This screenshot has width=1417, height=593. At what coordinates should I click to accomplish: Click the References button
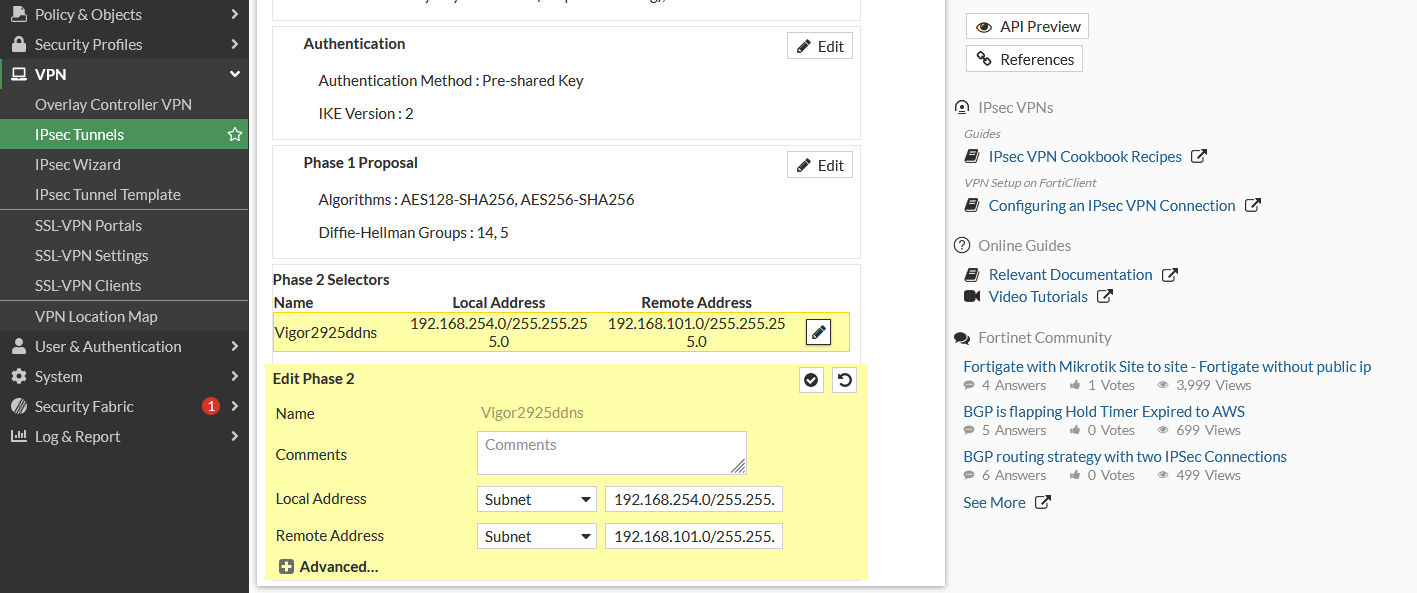pos(1024,60)
